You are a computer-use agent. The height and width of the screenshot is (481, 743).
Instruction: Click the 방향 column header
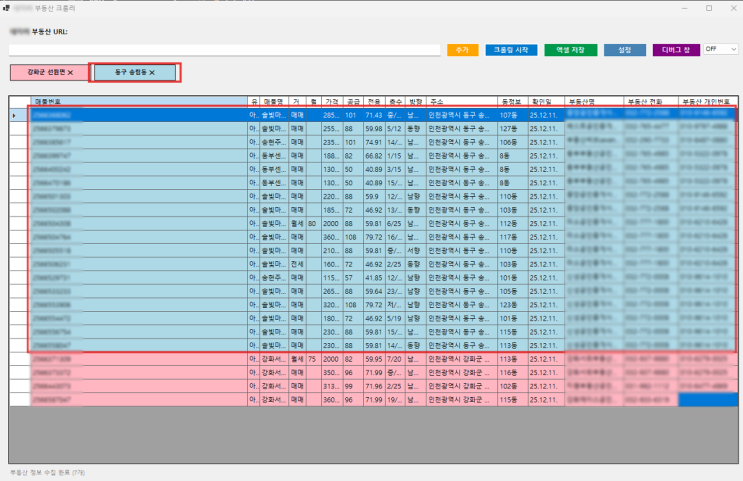coord(416,101)
